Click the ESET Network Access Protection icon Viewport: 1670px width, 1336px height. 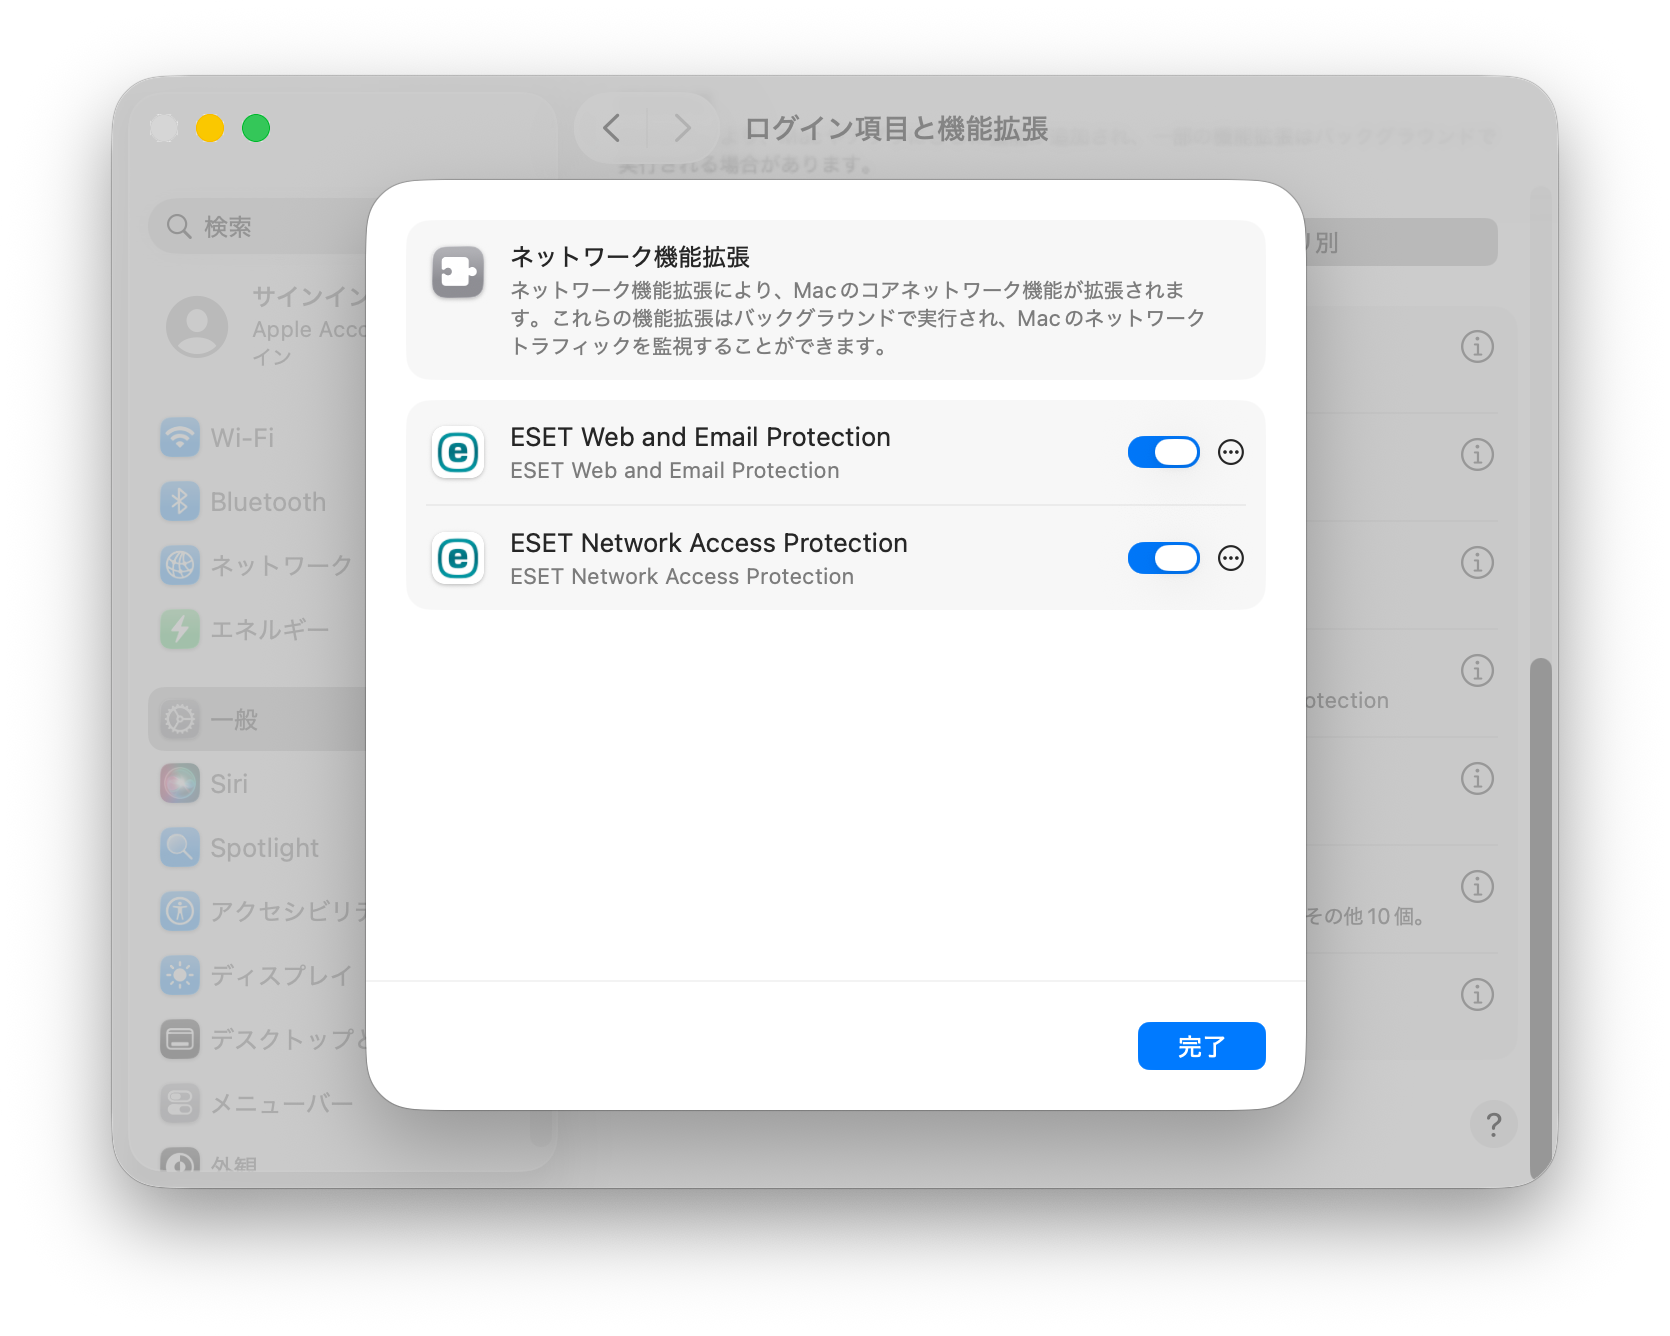point(458,559)
